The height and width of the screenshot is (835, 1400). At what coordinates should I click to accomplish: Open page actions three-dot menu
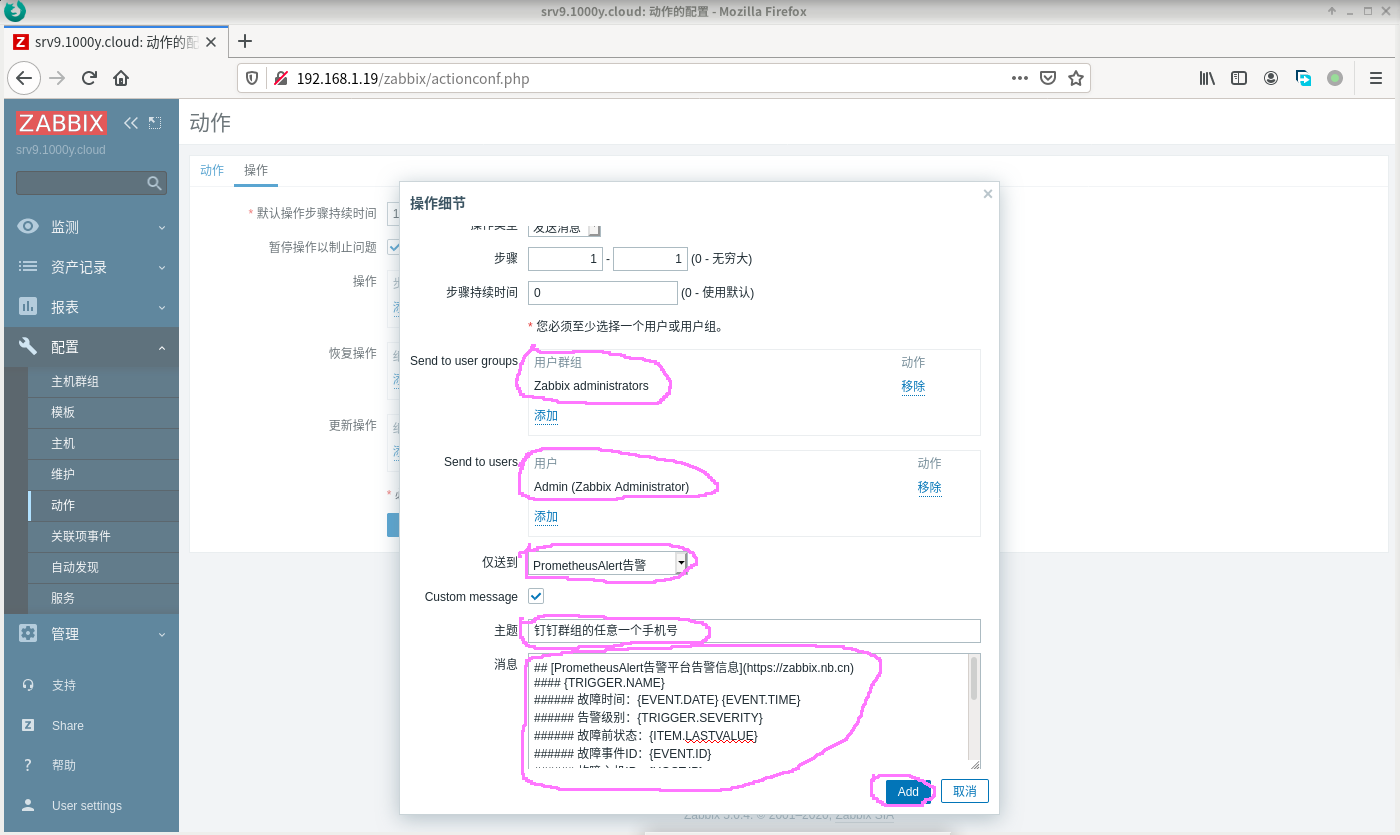[1019, 78]
